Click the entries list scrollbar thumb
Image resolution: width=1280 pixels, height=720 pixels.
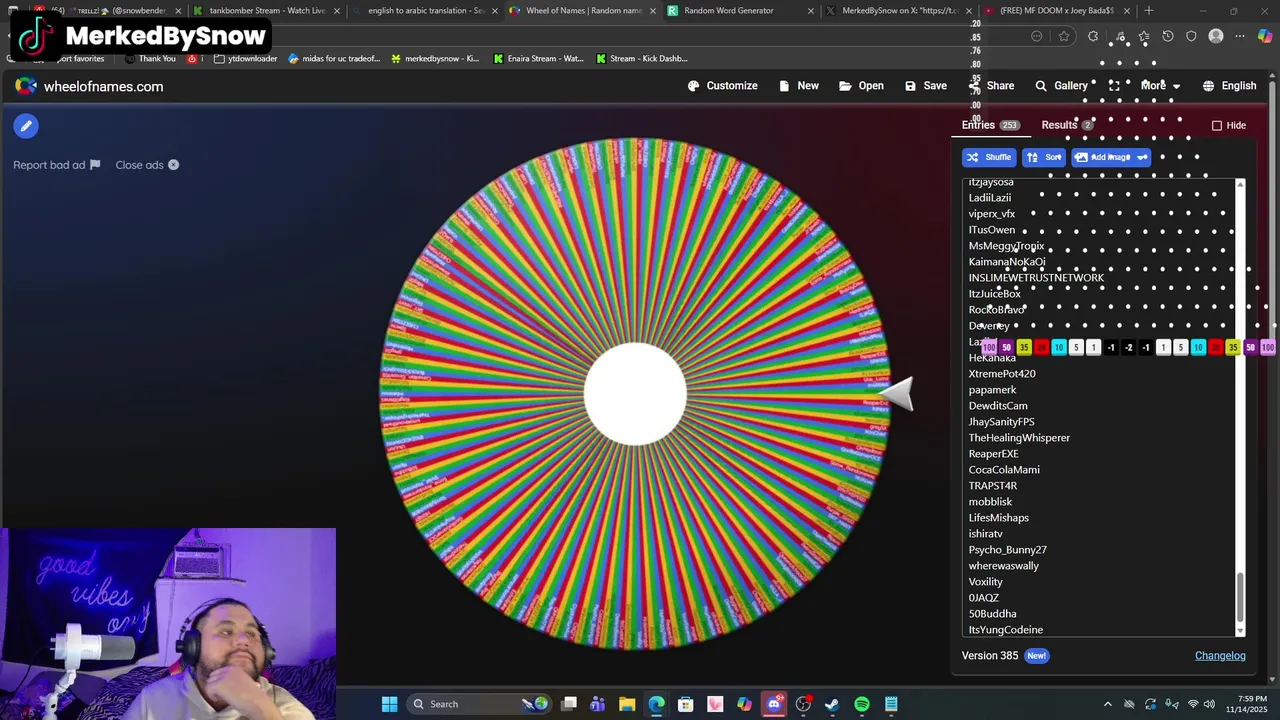tap(1240, 597)
